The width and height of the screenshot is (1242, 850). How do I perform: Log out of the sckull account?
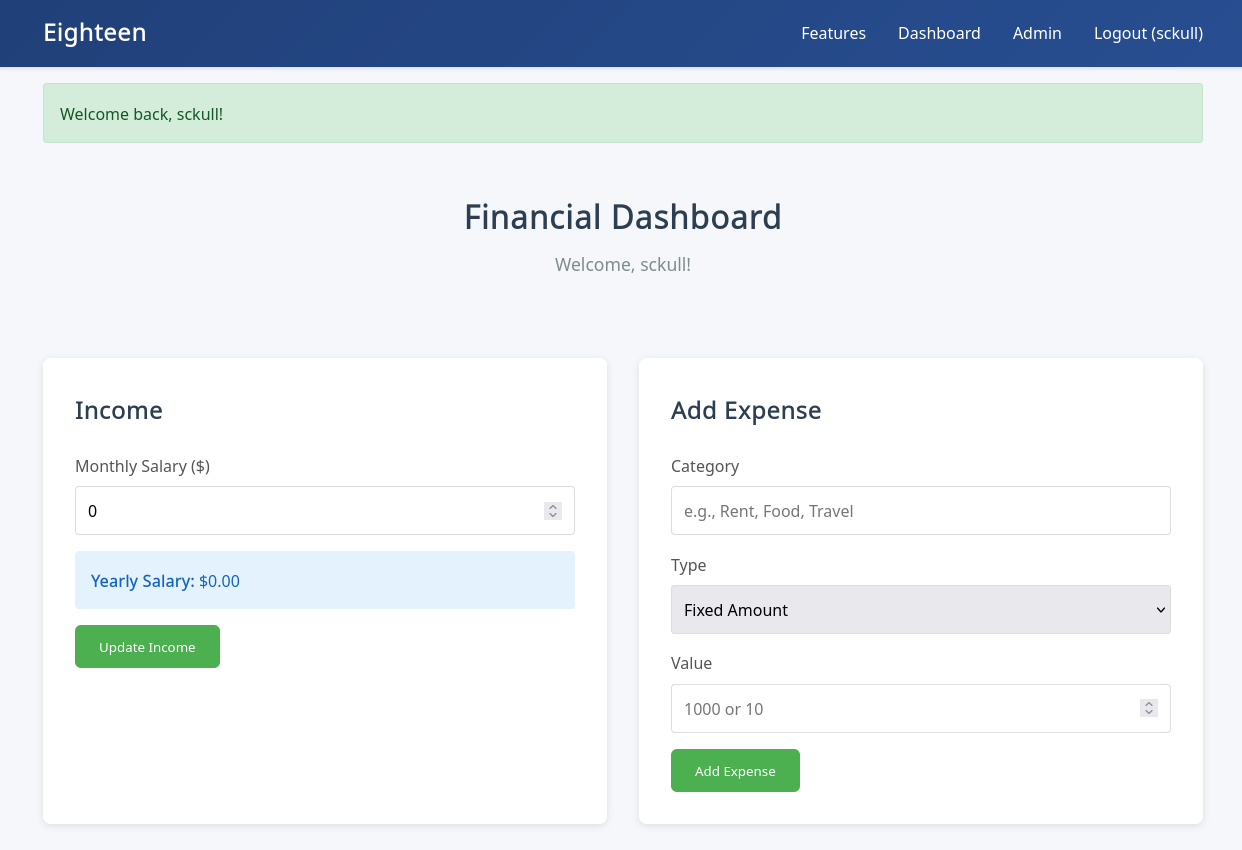point(1148,33)
